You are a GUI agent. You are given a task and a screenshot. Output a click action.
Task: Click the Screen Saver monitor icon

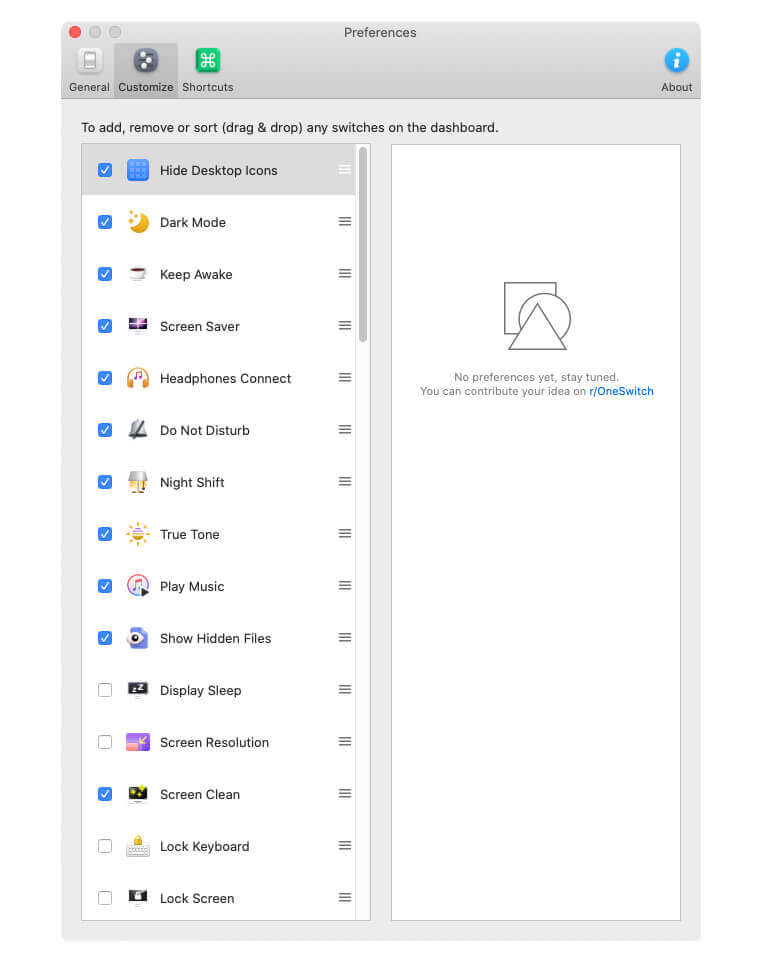[x=138, y=325]
